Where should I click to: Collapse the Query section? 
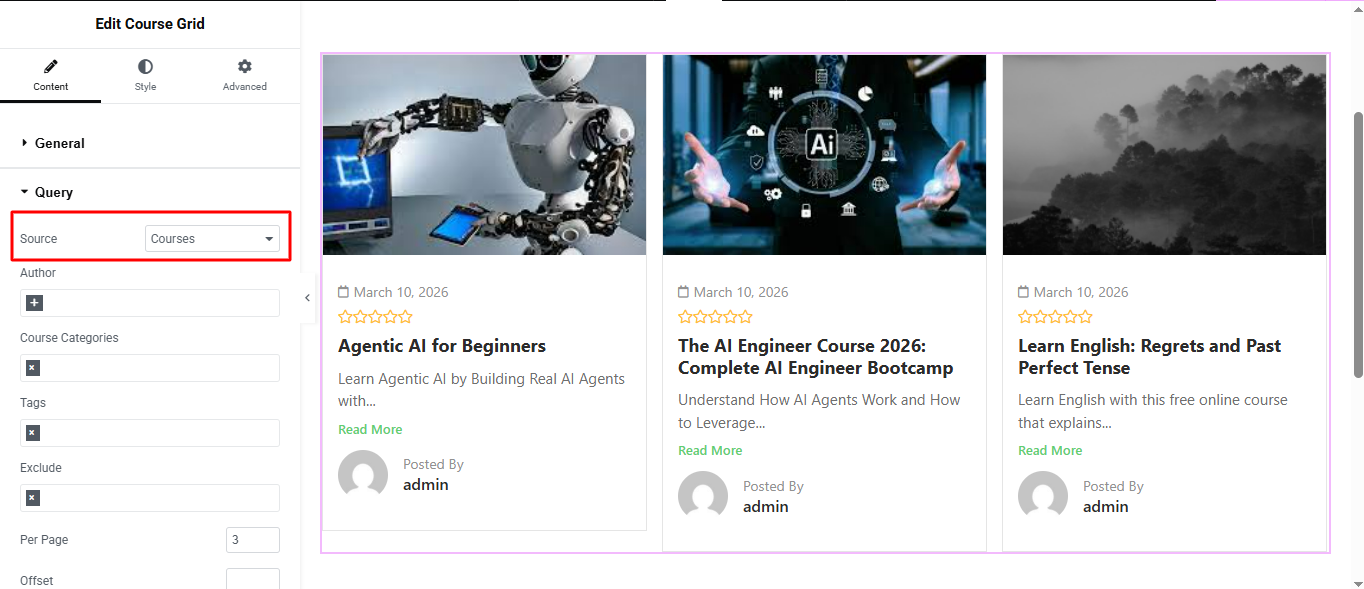click(54, 192)
